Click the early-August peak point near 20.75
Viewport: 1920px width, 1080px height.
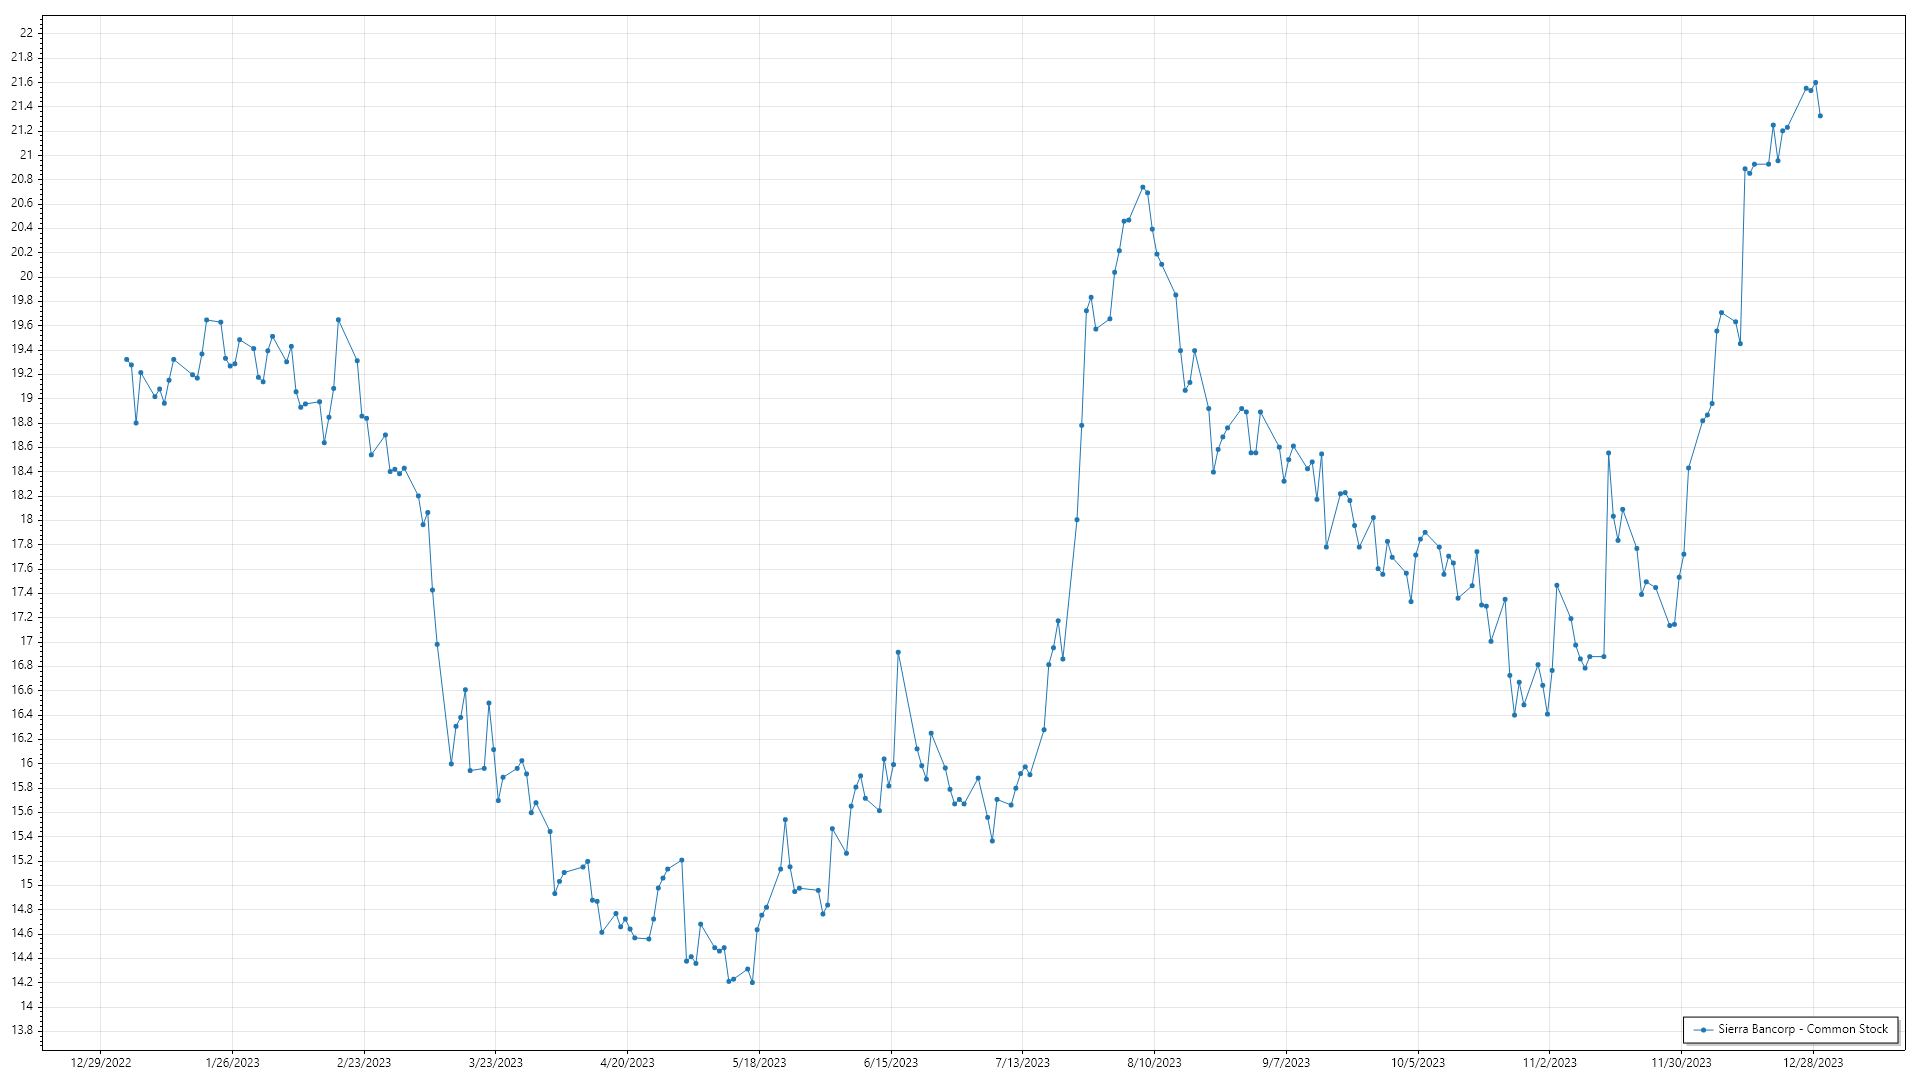click(x=1142, y=187)
